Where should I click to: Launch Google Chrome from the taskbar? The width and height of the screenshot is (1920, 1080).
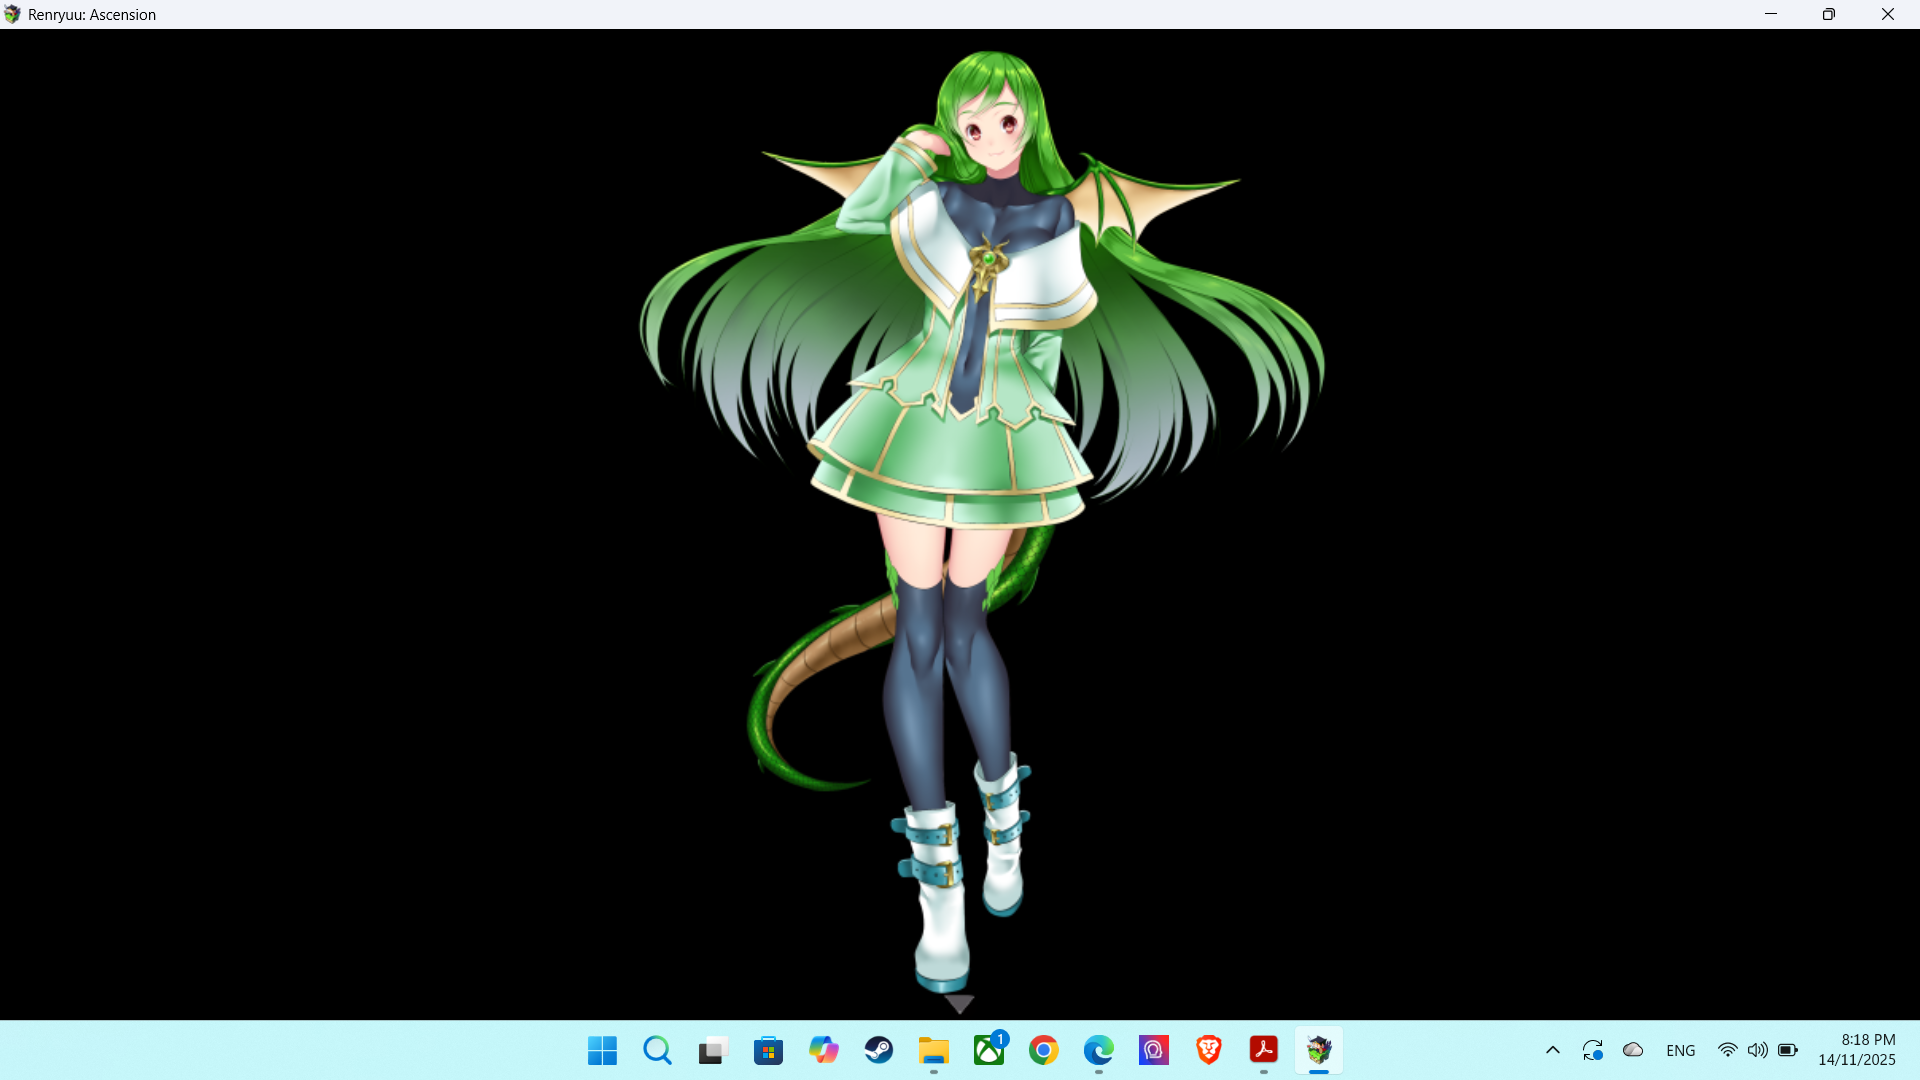pyautogui.click(x=1044, y=1050)
